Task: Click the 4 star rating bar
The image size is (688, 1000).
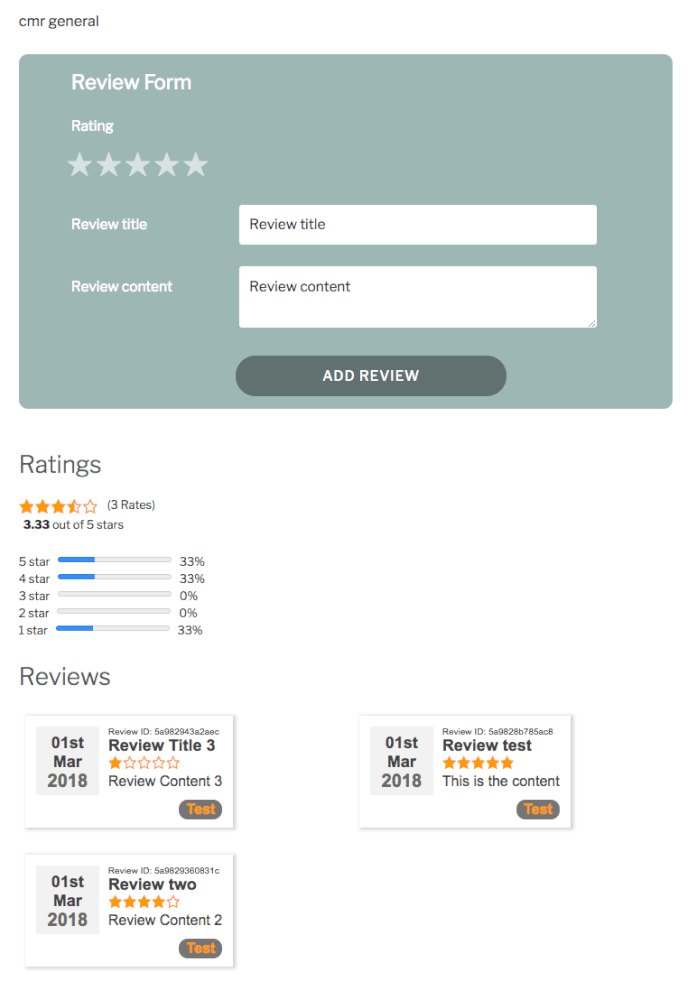Action: tap(114, 577)
